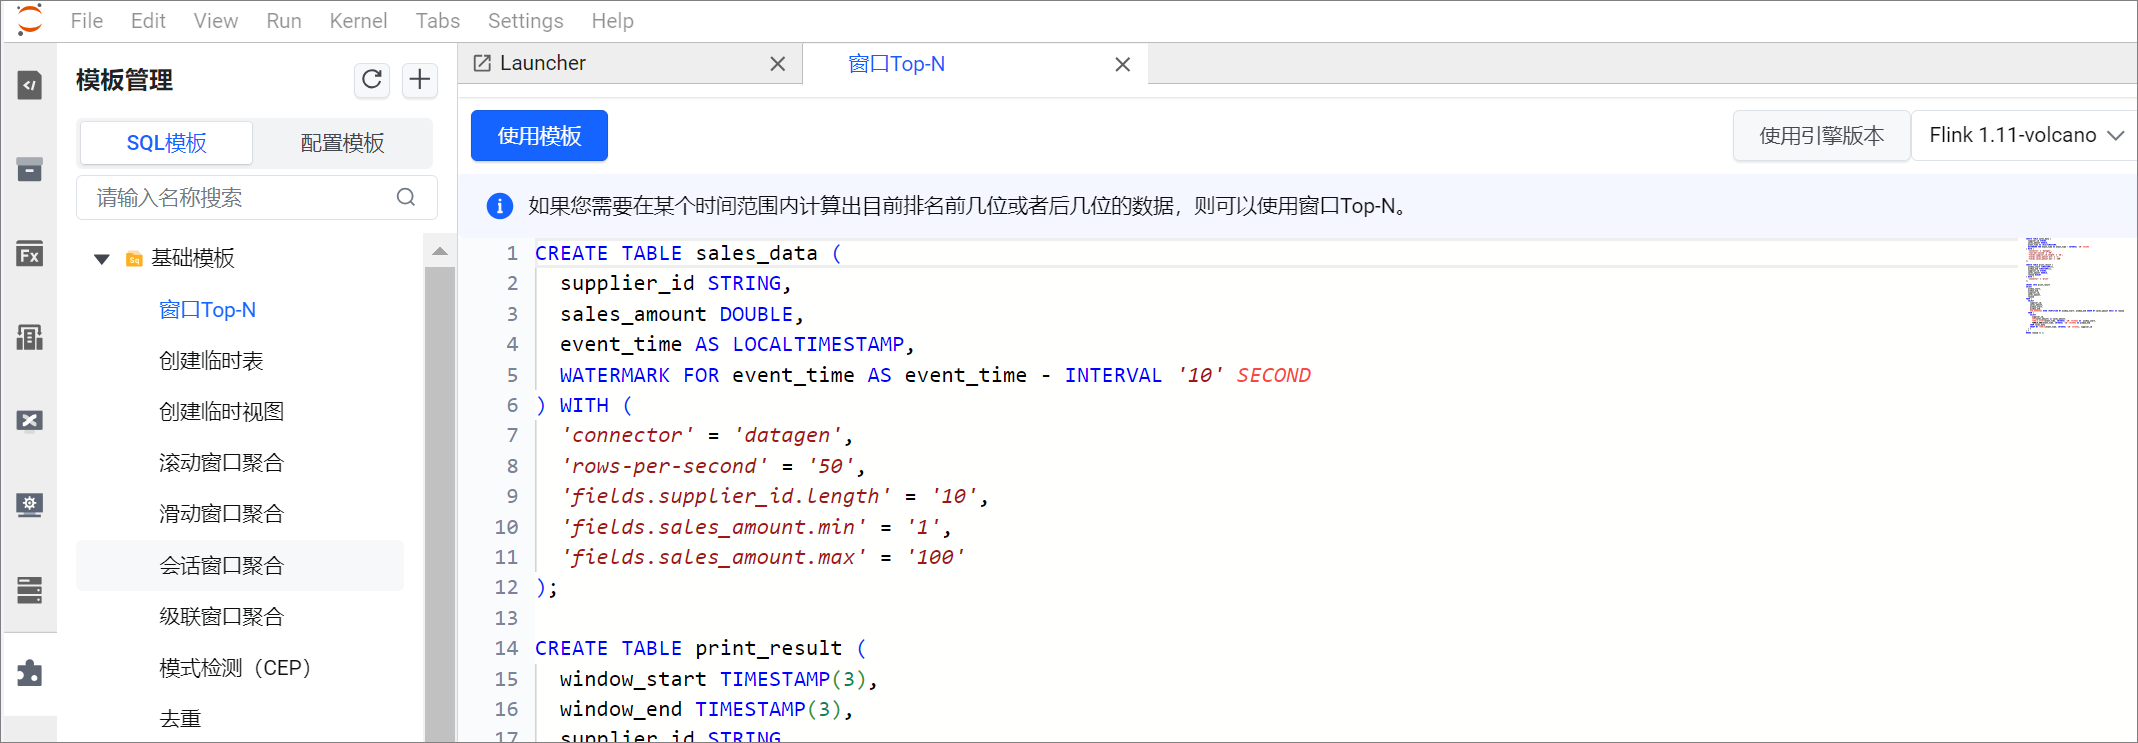Image resolution: width=2138 pixels, height=743 pixels.
Task: Open the Kernel menu
Action: click(x=358, y=21)
